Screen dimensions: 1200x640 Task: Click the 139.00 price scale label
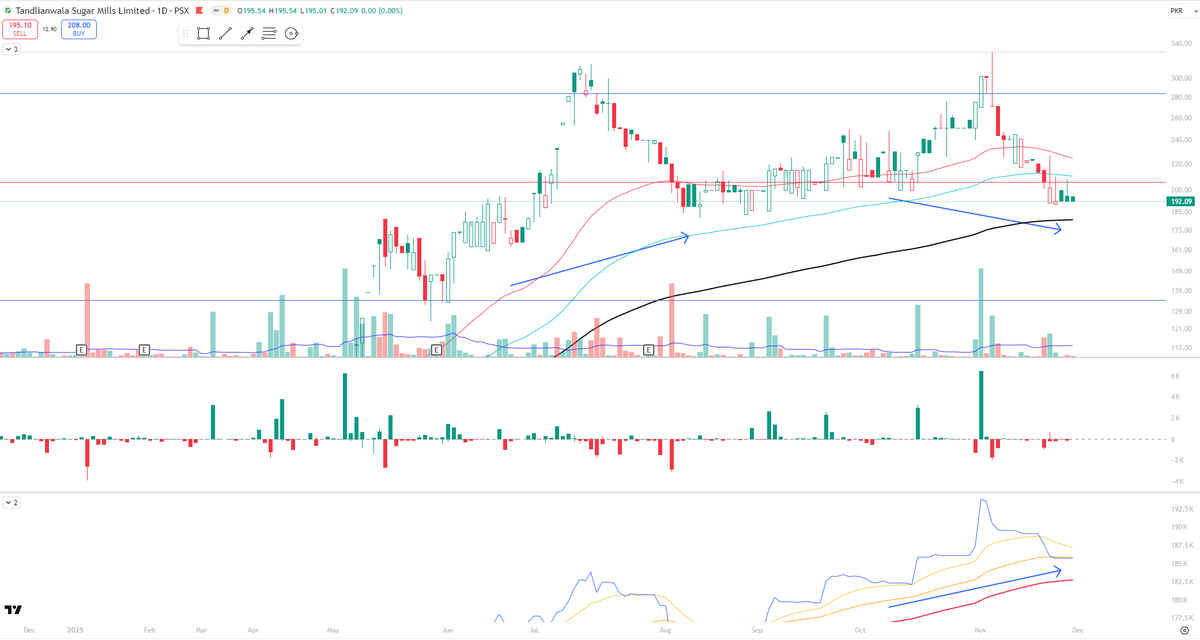[1179, 290]
